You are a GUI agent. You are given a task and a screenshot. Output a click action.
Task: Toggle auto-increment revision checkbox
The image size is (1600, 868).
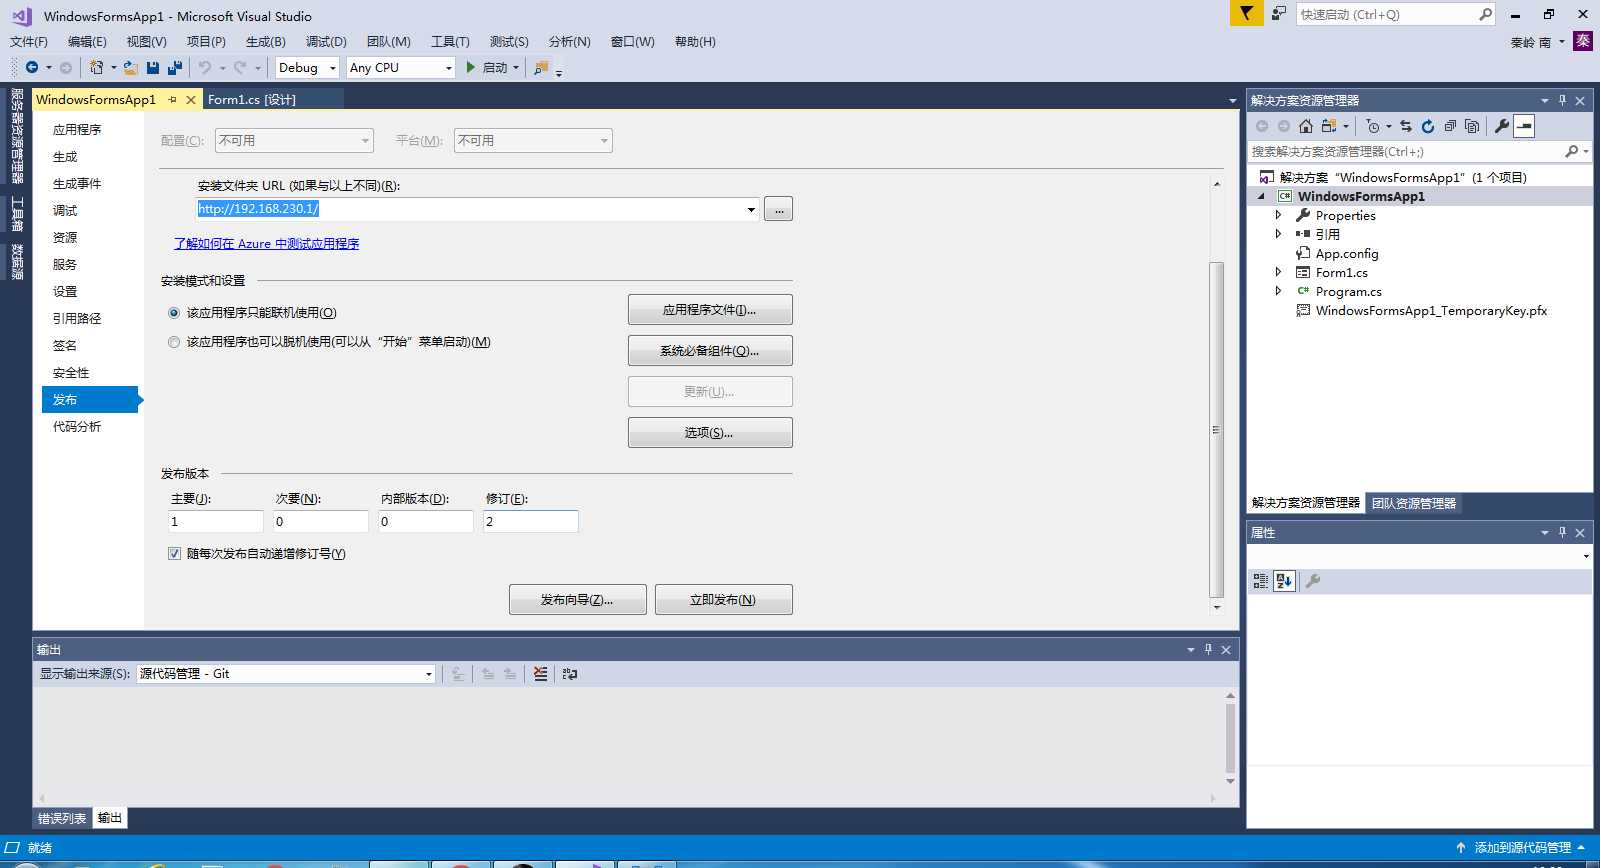[x=174, y=554]
